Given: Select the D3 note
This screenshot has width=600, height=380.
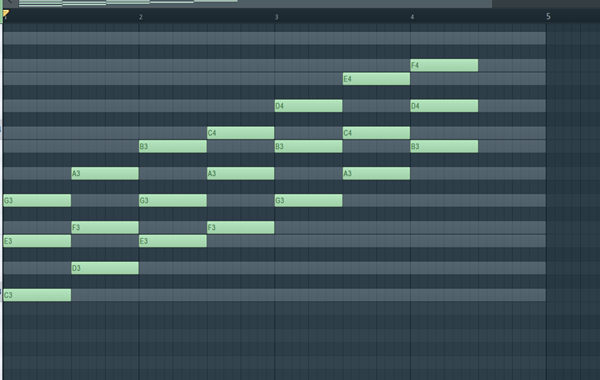Looking at the screenshot, I should pos(105,268).
